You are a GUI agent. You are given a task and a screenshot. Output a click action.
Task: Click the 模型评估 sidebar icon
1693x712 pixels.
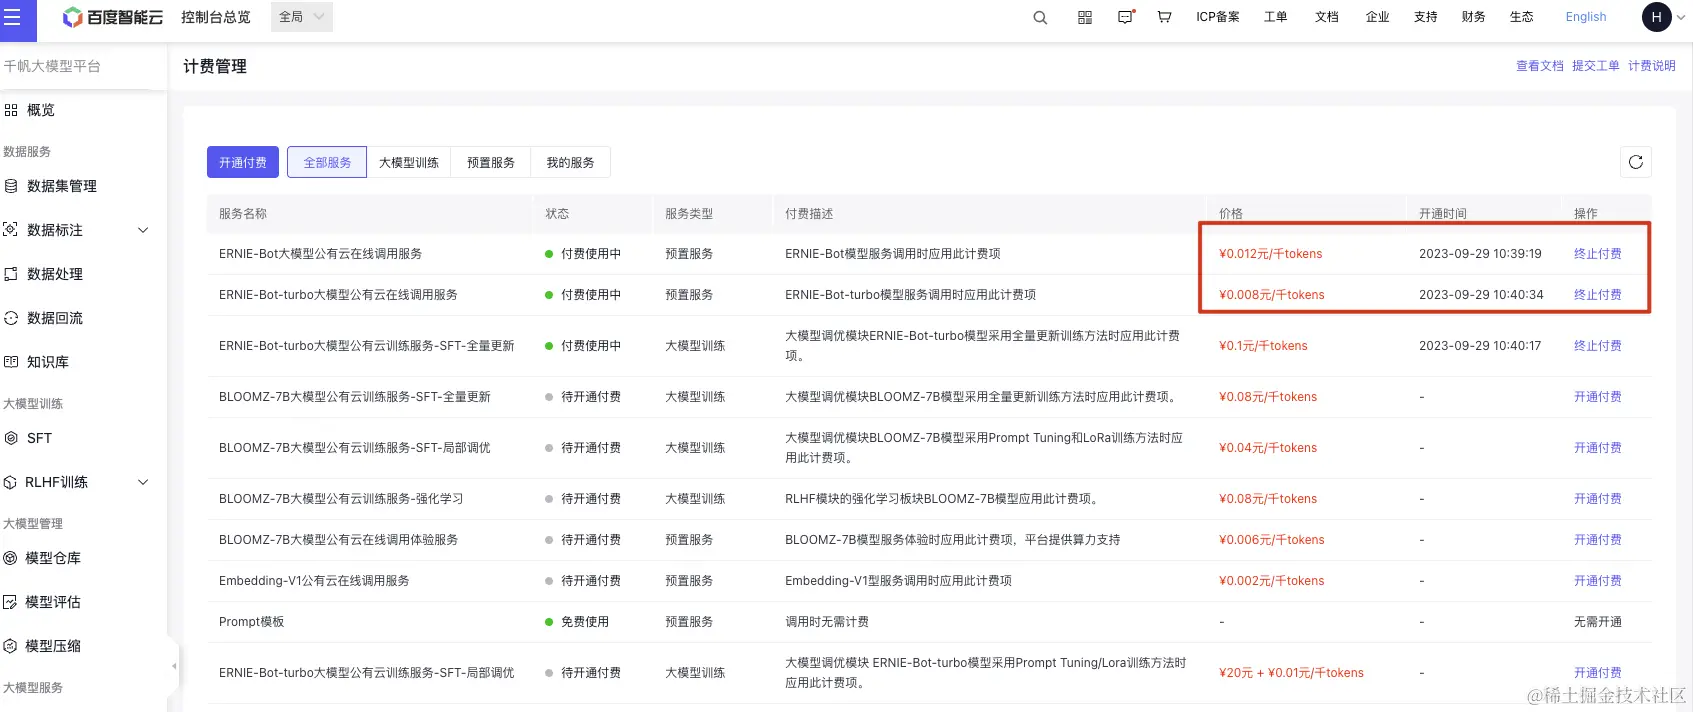[11, 602]
